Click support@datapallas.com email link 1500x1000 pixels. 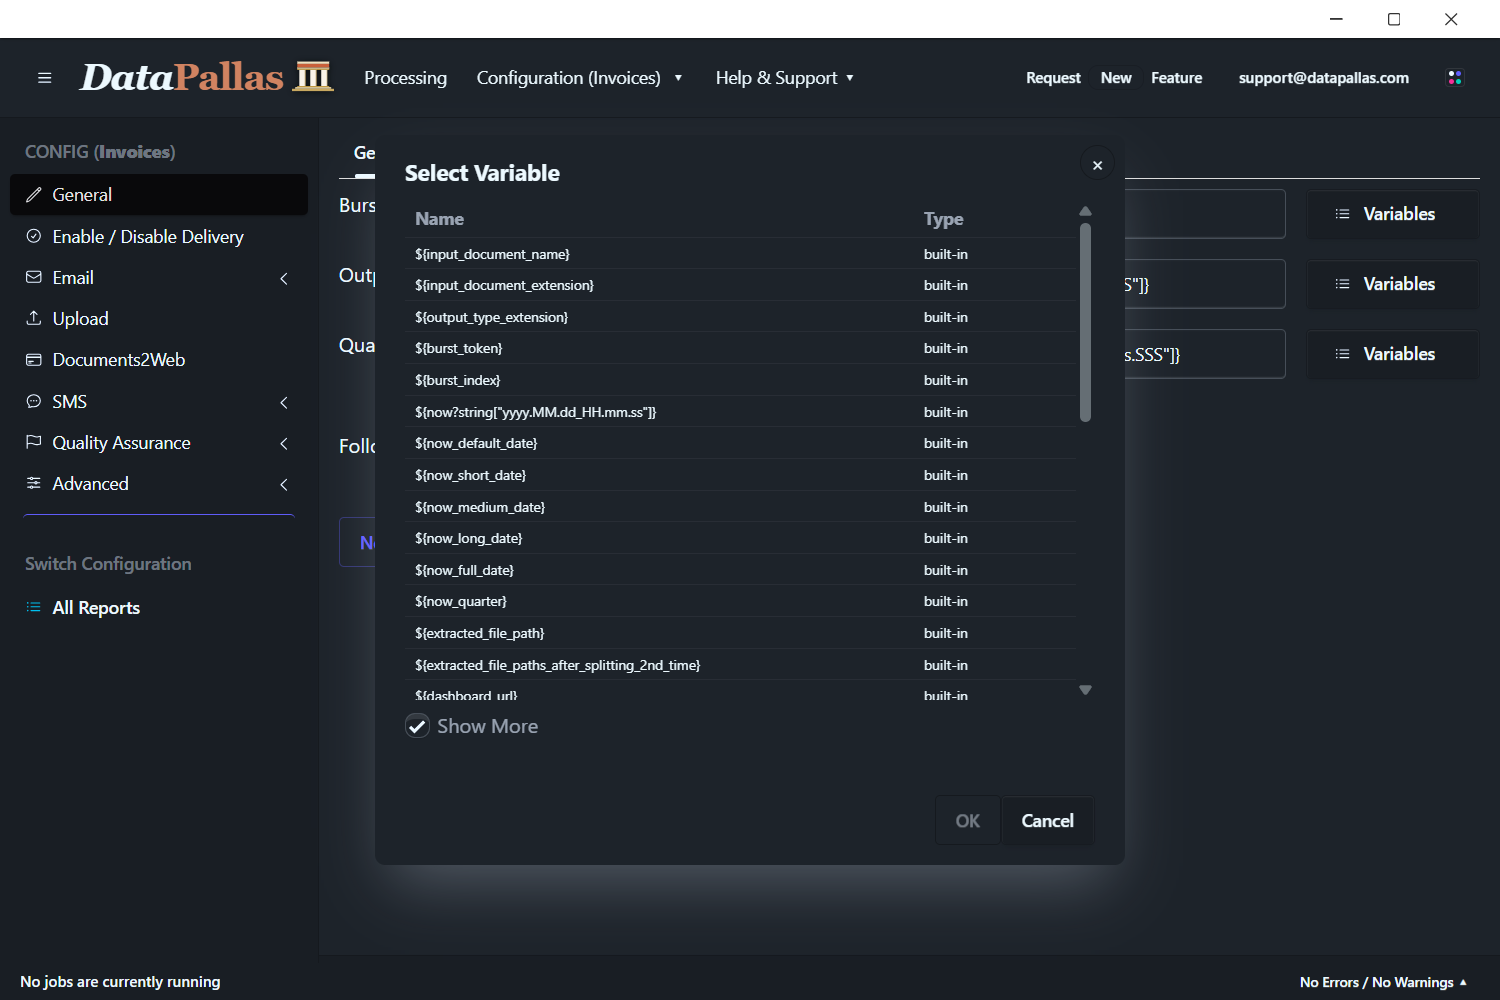pyautogui.click(x=1323, y=78)
